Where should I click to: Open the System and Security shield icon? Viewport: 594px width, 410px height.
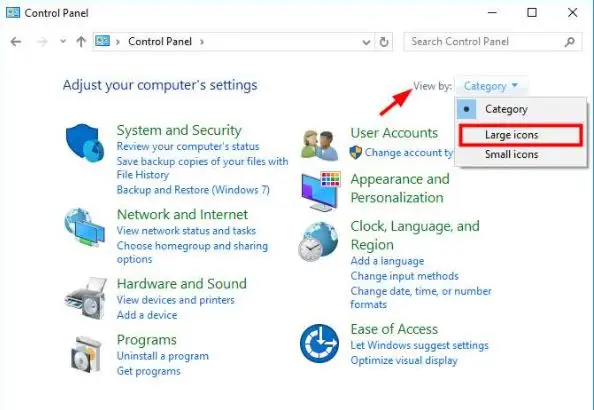point(85,143)
